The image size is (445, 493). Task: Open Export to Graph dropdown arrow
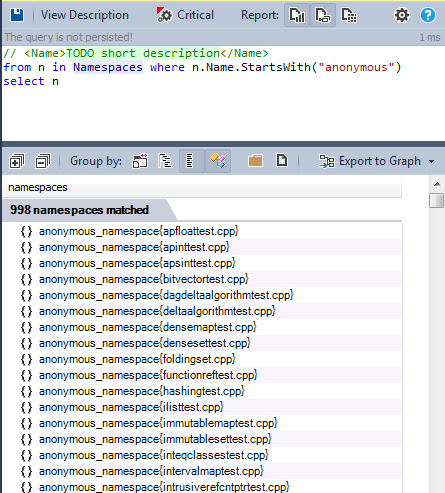coord(432,162)
